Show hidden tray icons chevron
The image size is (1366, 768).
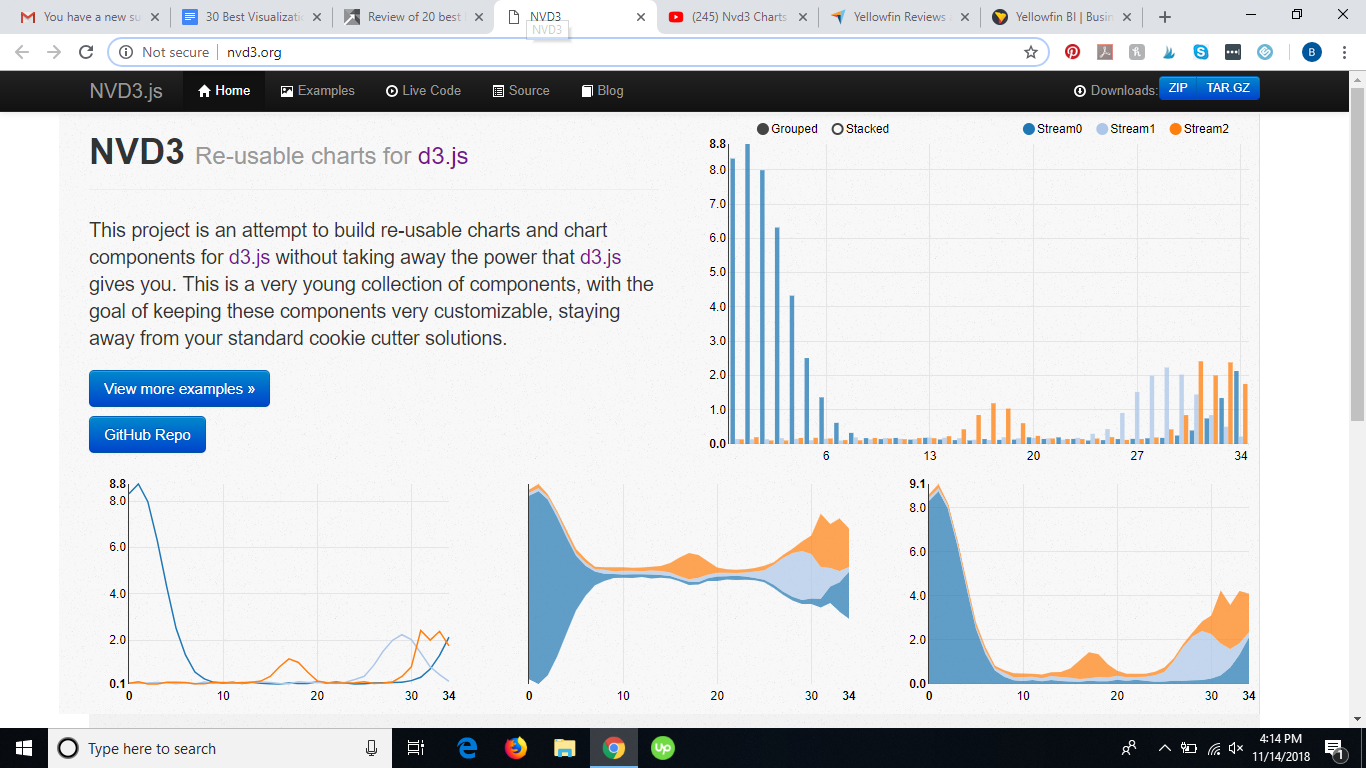click(1165, 748)
